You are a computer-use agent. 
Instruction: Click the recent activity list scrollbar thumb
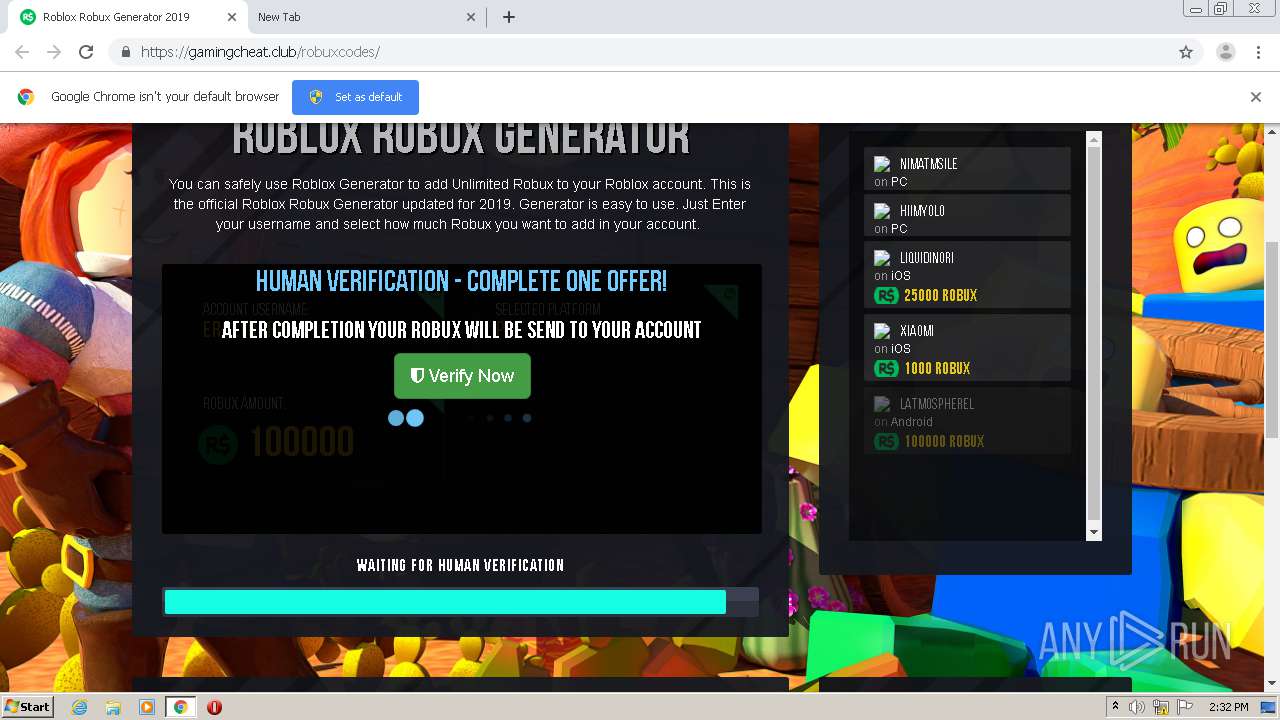click(x=1094, y=333)
